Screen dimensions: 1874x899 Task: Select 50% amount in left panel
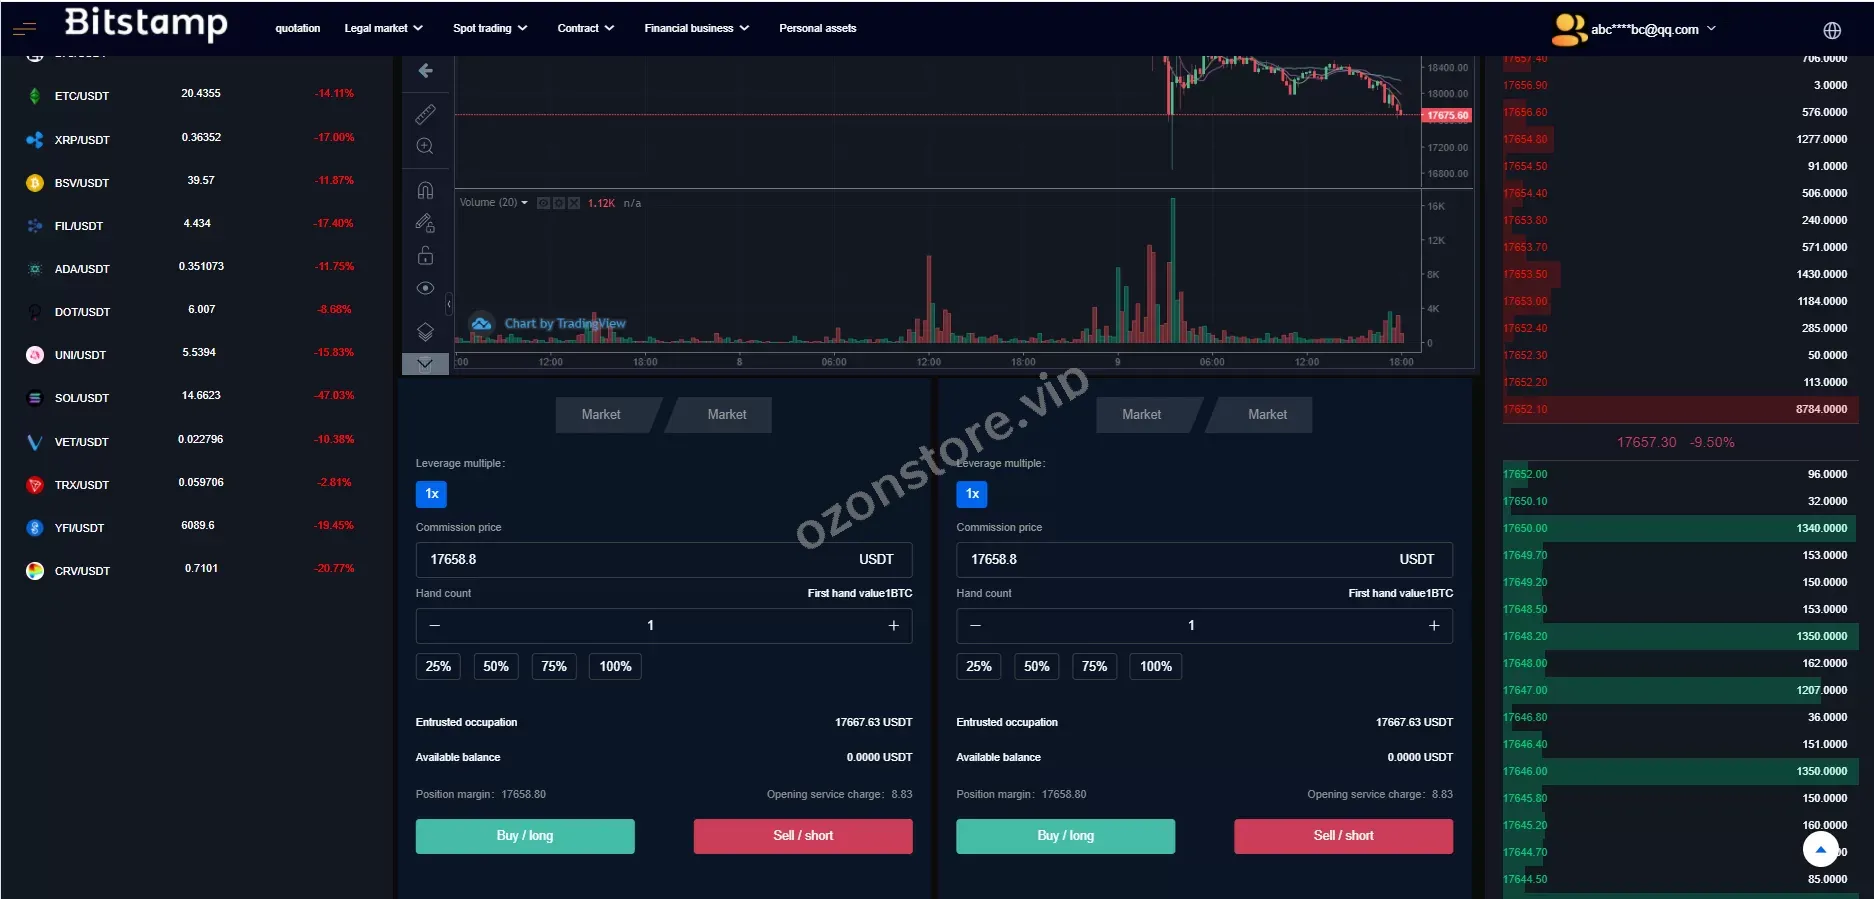click(496, 667)
